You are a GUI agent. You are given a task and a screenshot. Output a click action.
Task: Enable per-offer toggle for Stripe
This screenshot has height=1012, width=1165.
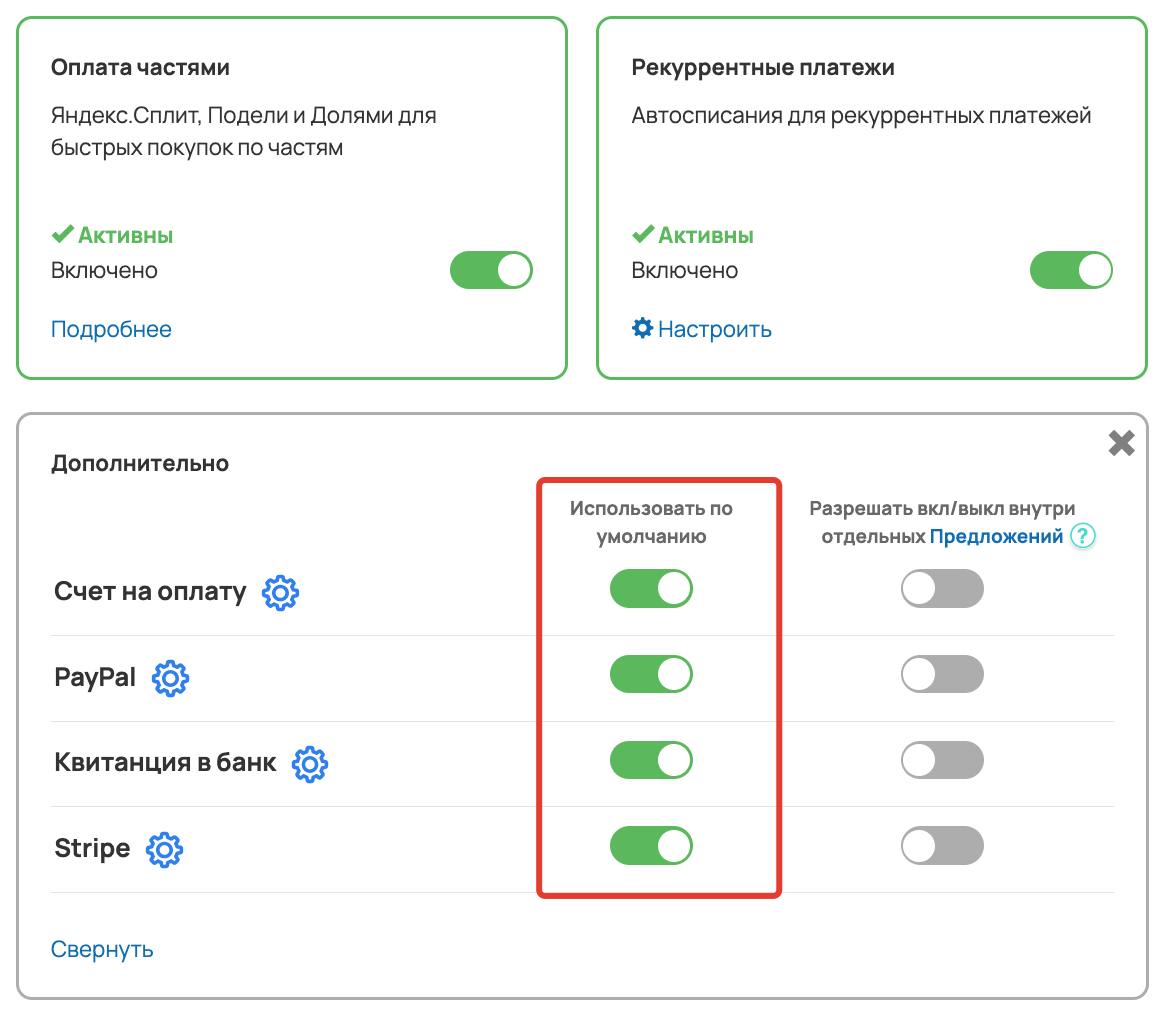tap(942, 846)
